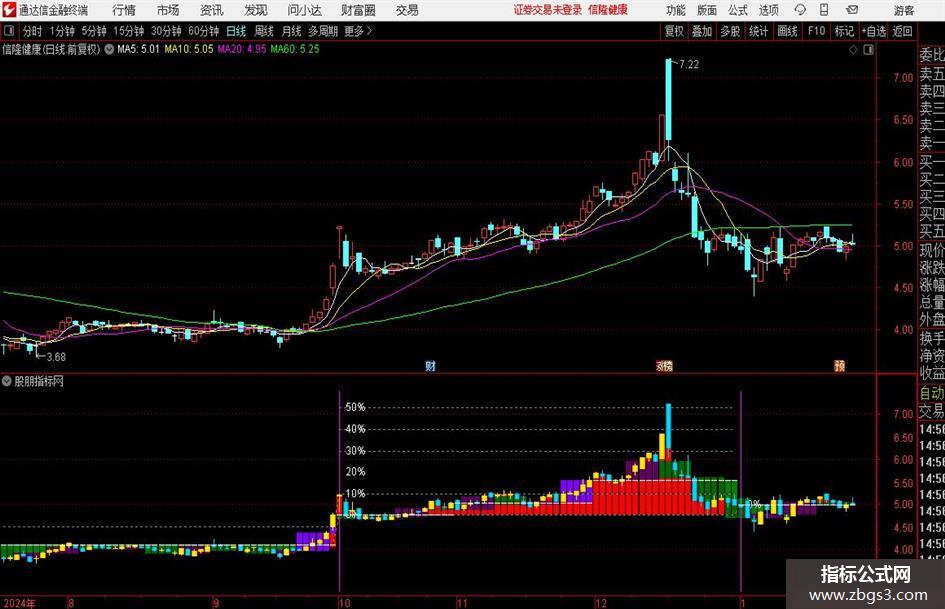Select the 周线 period tab
This screenshot has height=609, width=945.
click(263, 31)
